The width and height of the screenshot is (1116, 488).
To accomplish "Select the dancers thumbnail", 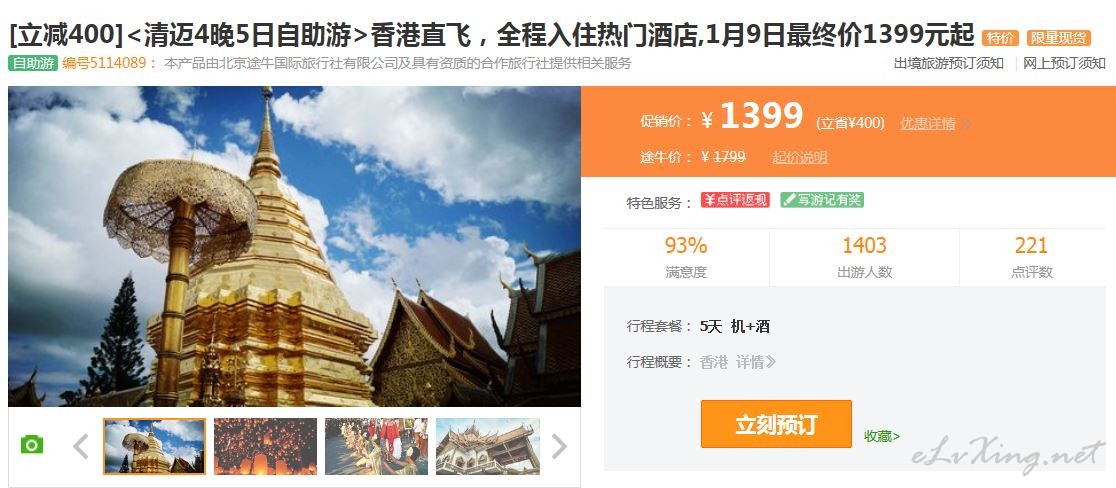I will point(377,446).
